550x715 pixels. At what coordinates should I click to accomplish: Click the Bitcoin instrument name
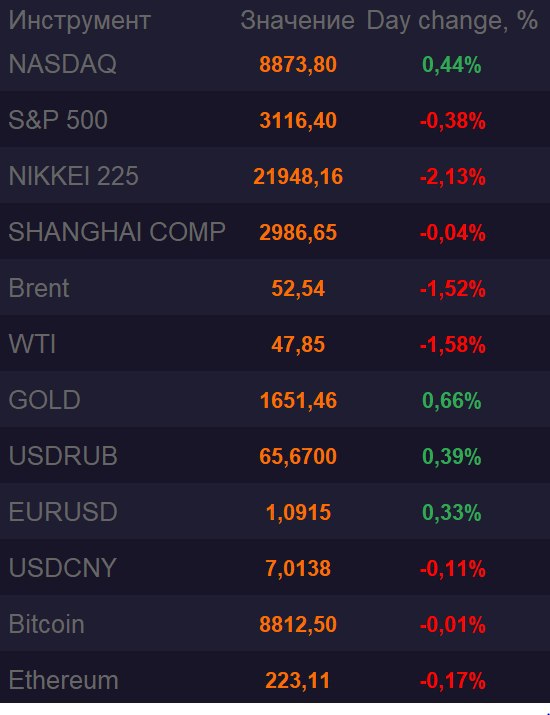pos(47,624)
